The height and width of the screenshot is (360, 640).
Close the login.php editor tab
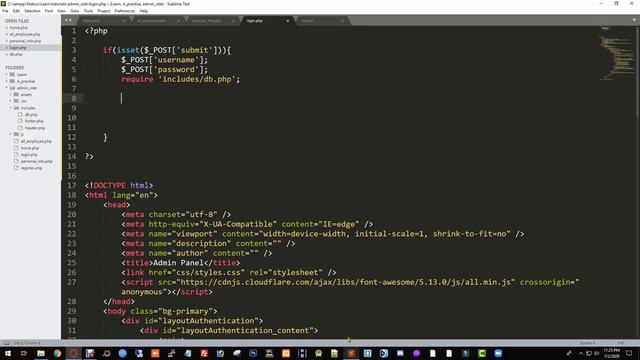(x=287, y=20)
